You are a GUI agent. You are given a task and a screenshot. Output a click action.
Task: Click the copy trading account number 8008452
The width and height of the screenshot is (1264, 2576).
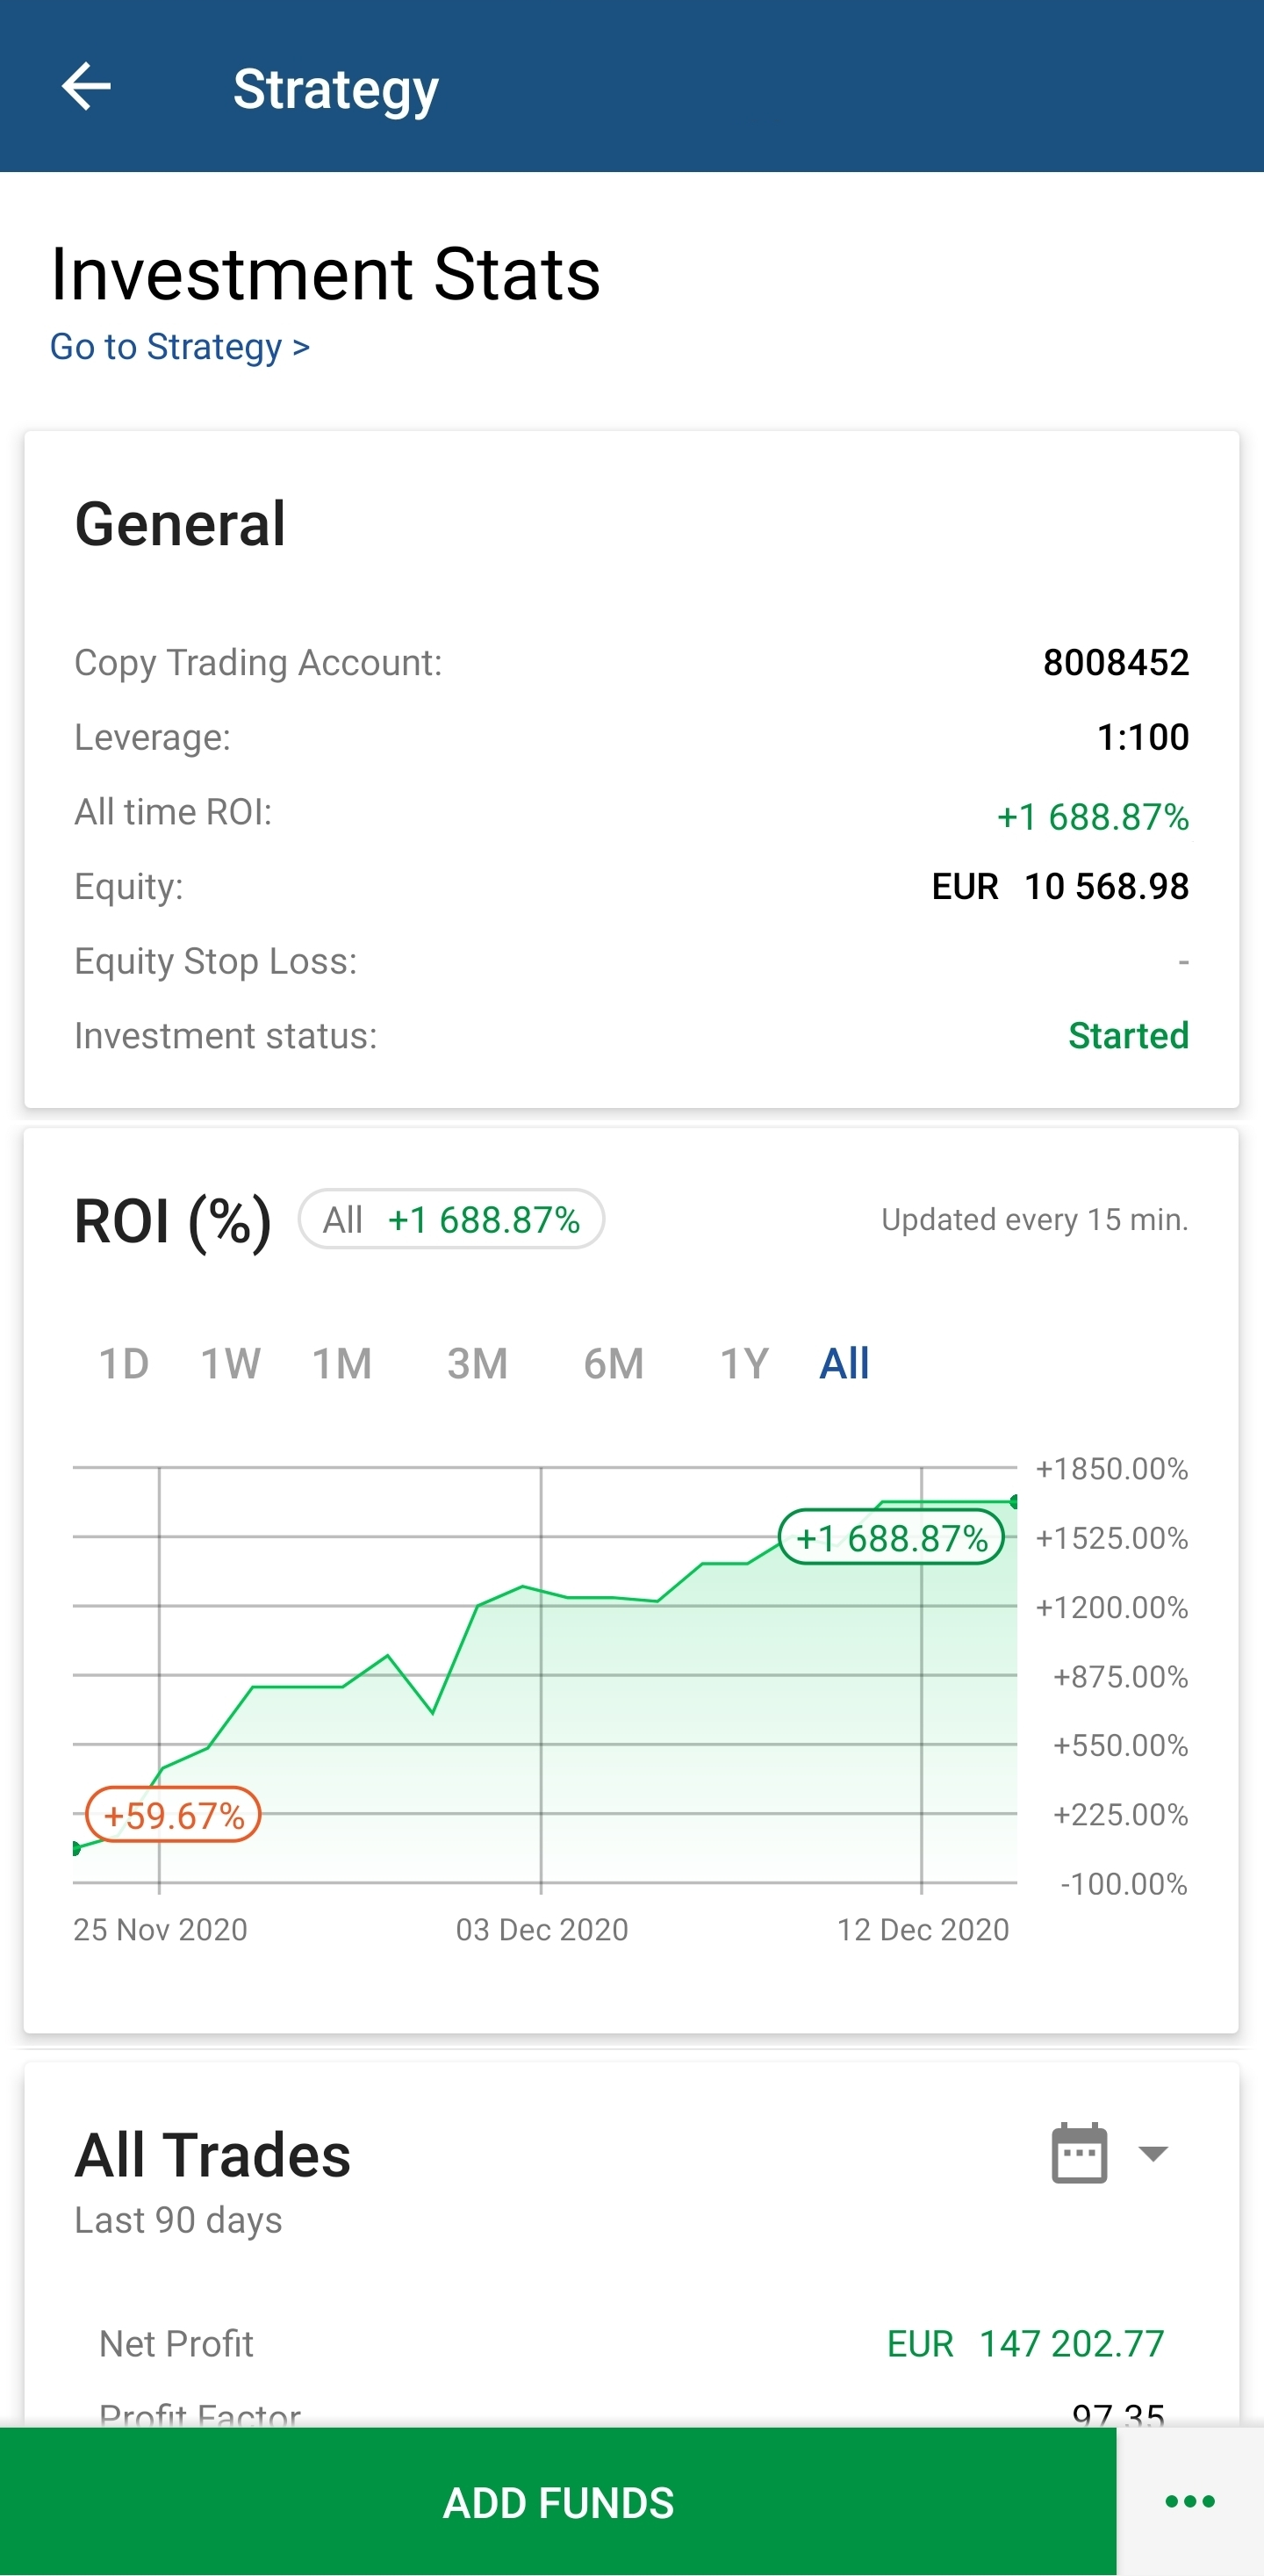tap(1116, 662)
